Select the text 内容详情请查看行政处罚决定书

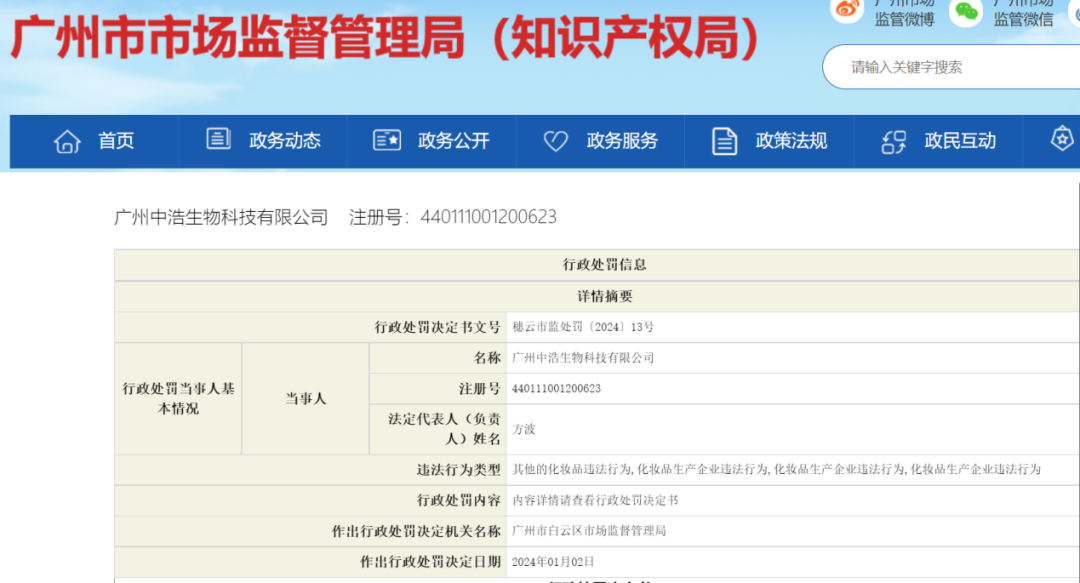pyautogui.click(x=595, y=500)
